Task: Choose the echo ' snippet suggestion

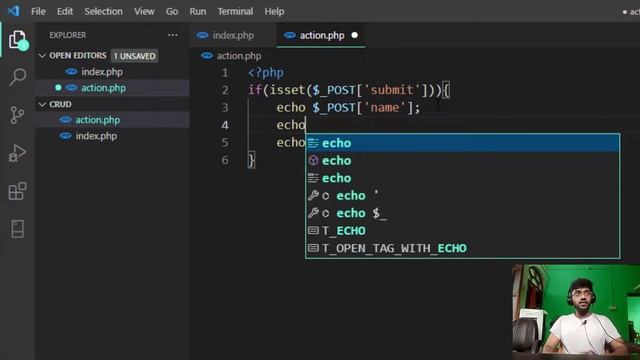Action: (462, 196)
